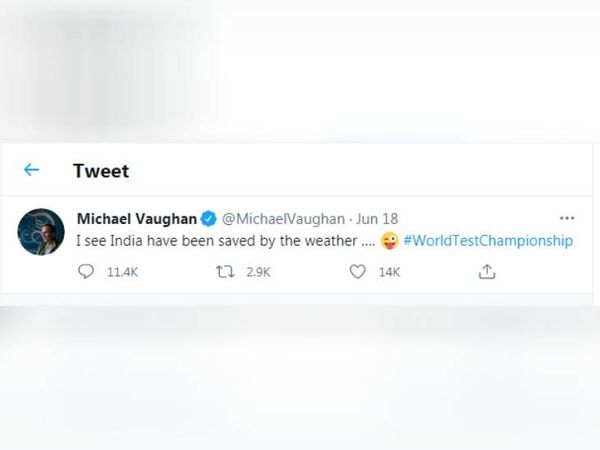Click the Tweet header title
Viewport: 600px width, 450px height.
click(x=101, y=171)
